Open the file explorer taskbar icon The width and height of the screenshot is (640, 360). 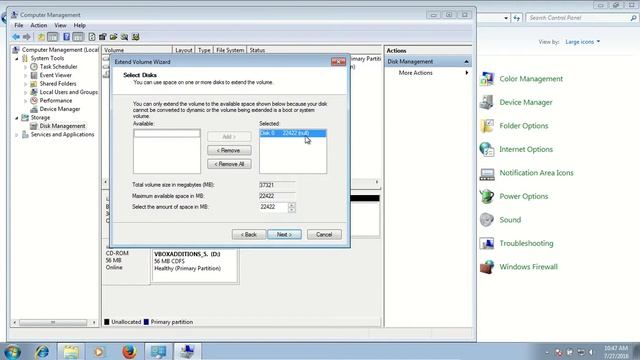click(71, 351)
